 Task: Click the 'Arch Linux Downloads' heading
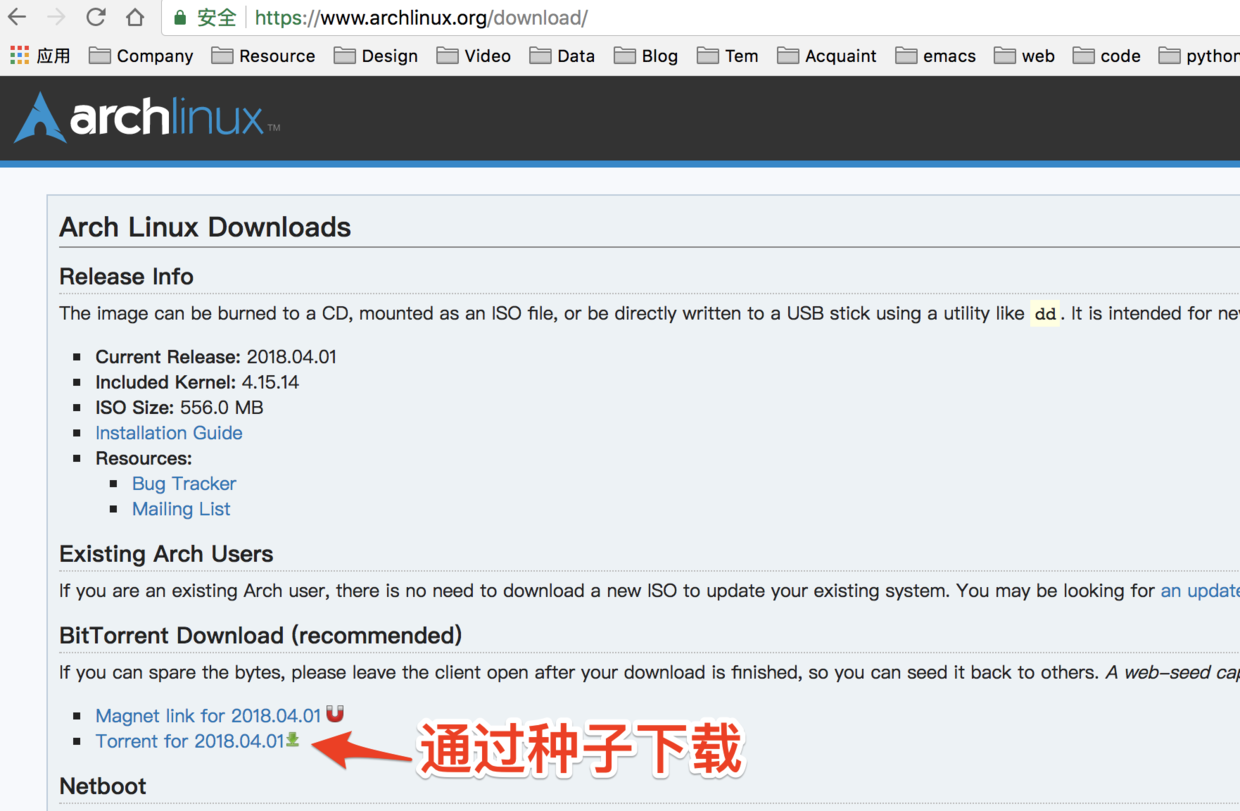coord(205,227)
